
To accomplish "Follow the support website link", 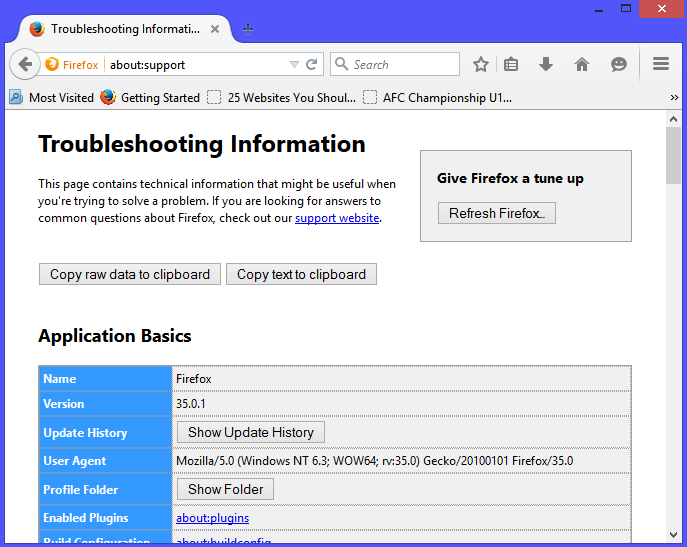I will (x=337, y=218).
